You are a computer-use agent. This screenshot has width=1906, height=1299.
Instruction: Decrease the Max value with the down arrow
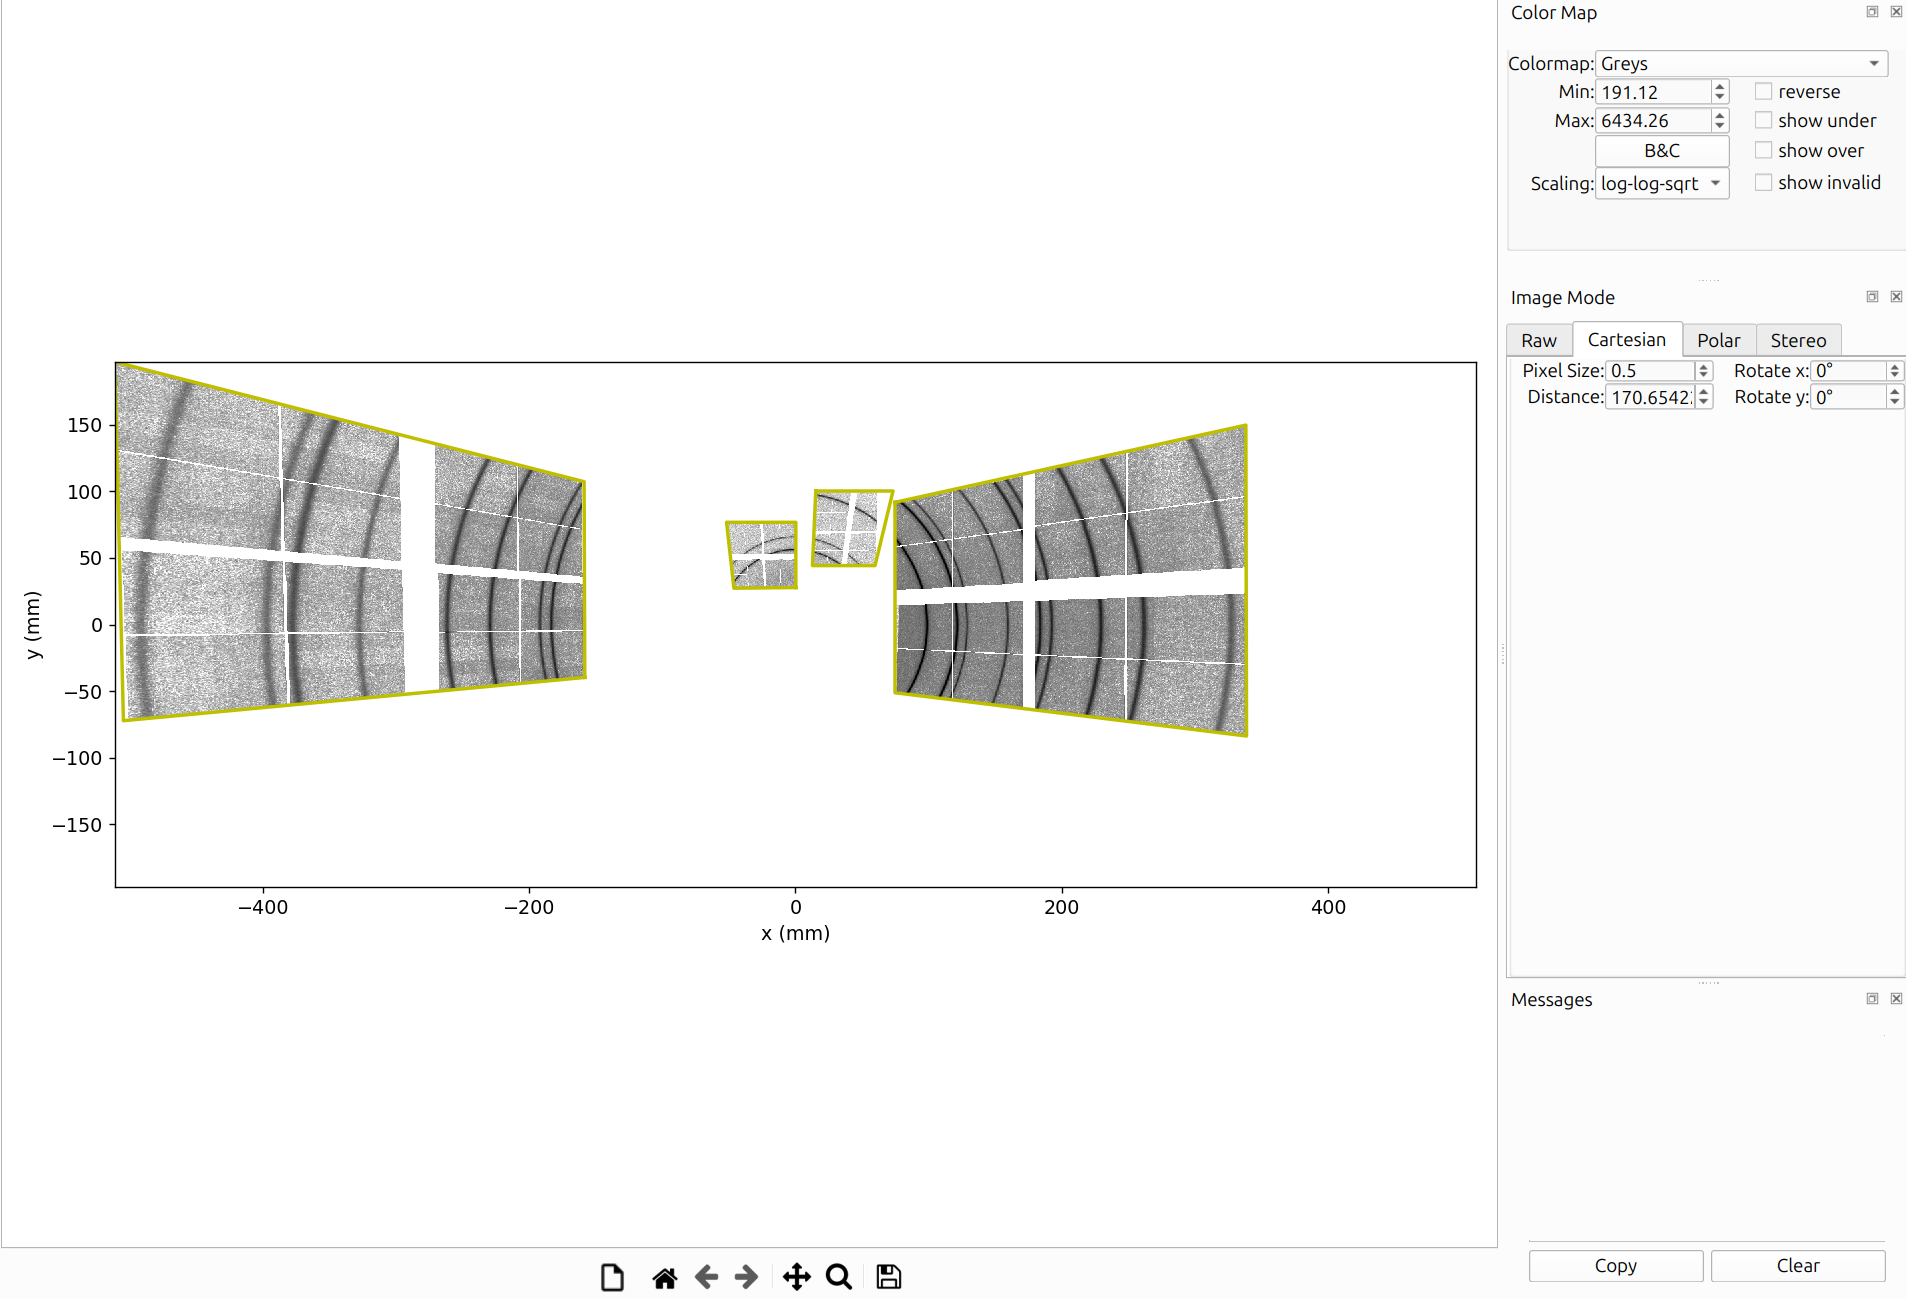pyautogui.click(x=1720, y=126)
